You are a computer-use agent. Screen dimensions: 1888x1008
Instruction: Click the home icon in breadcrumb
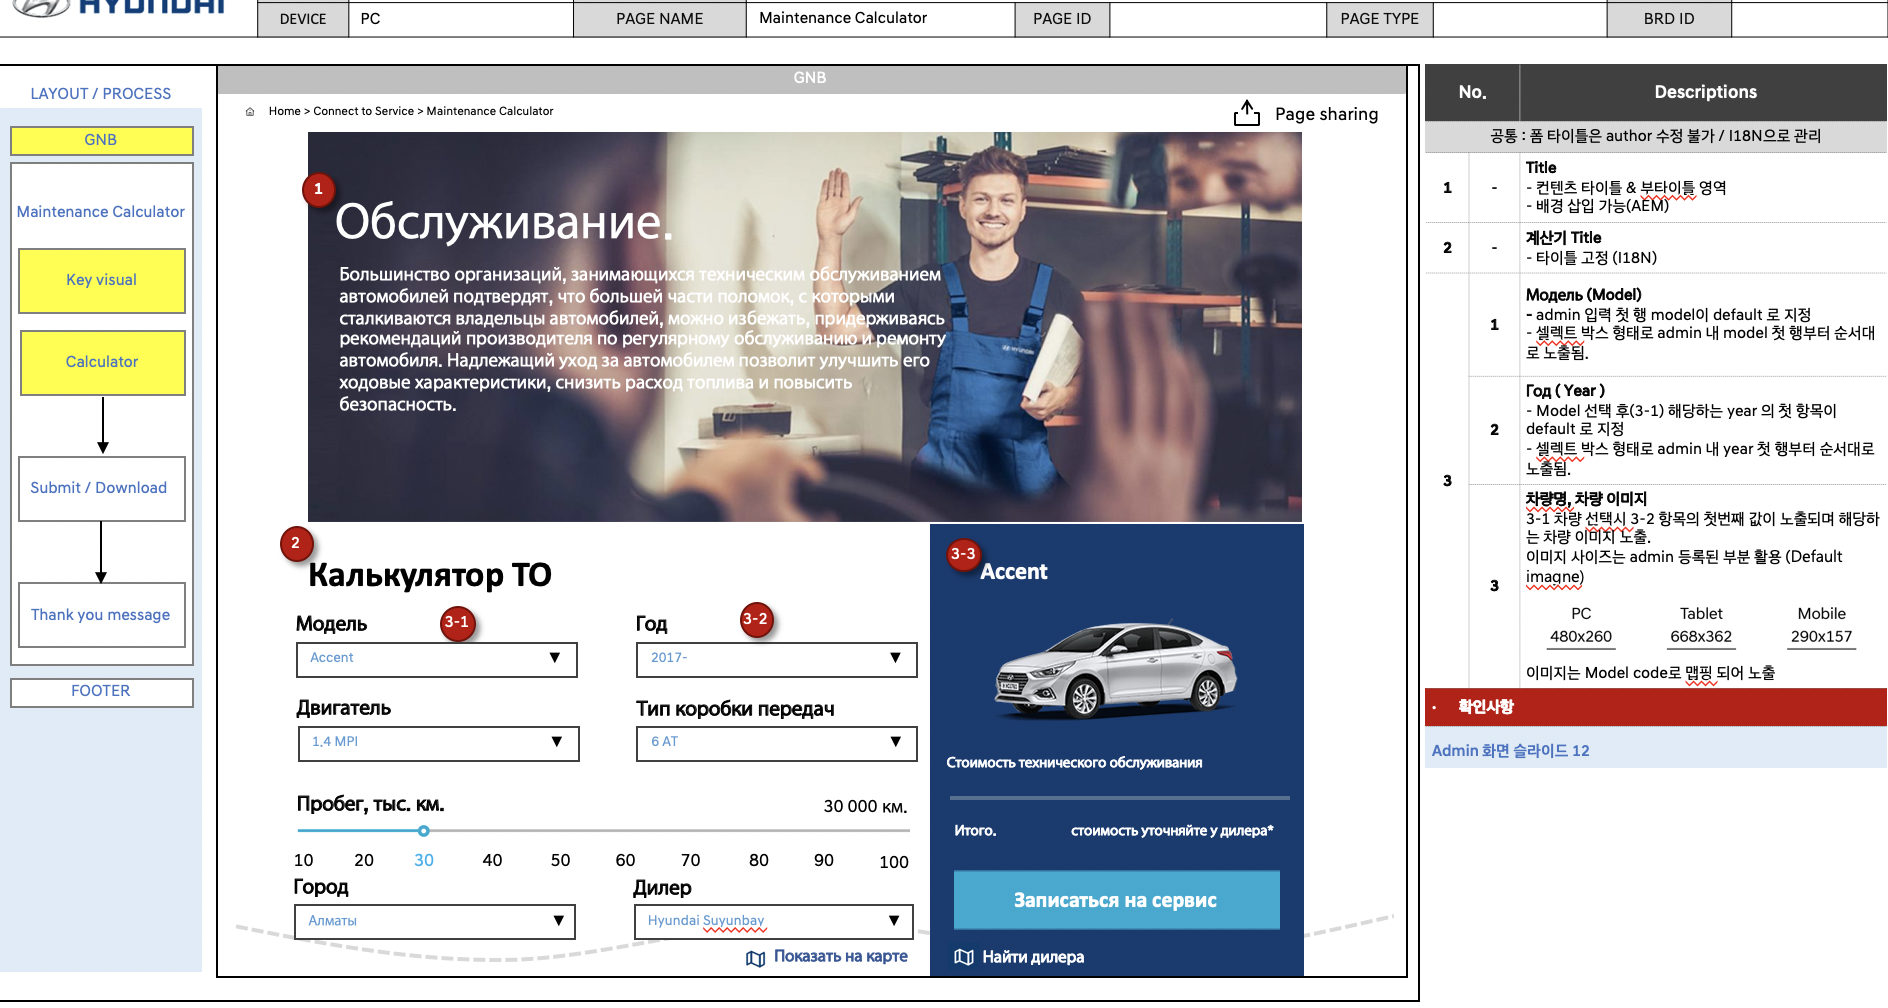(x=250, y=112)
